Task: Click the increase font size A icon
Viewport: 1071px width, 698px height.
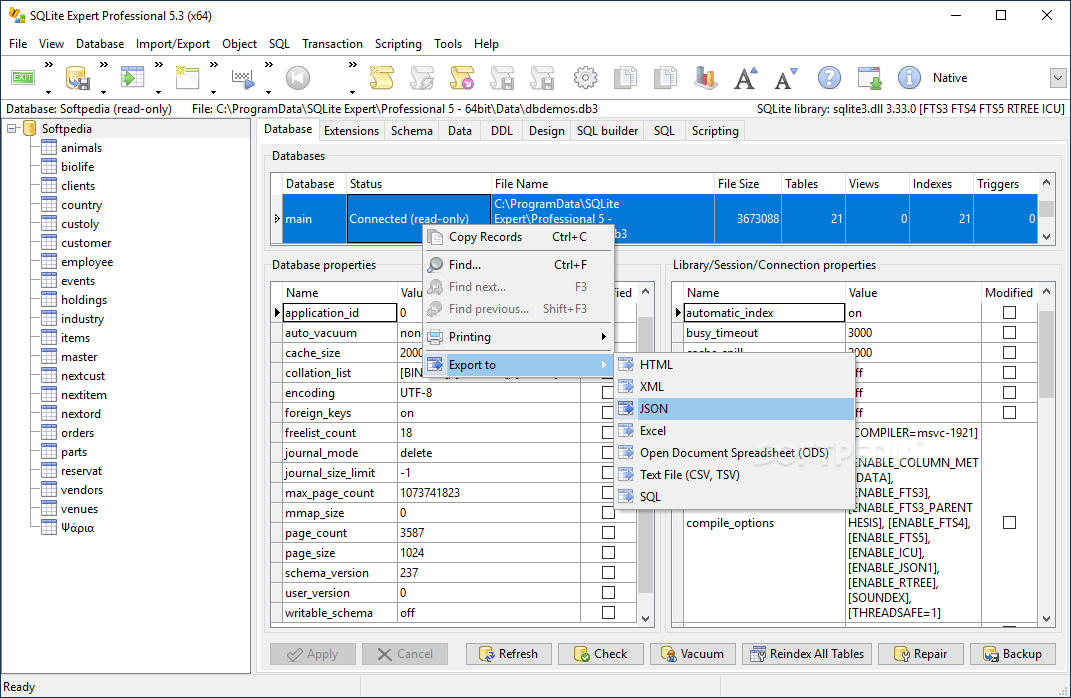Action: tap(745, 78)
